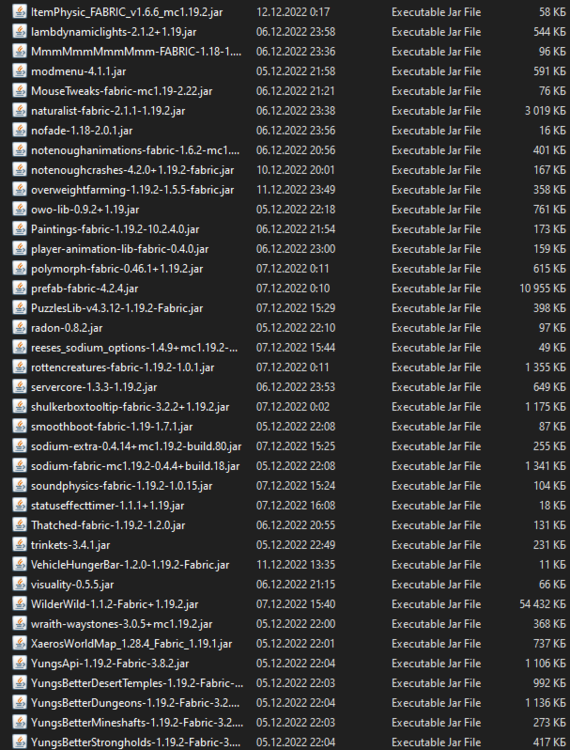Click the 06.12.2022 21:15 date of visuality
Screen dimensions: 570x750
[x=296, y=584]
